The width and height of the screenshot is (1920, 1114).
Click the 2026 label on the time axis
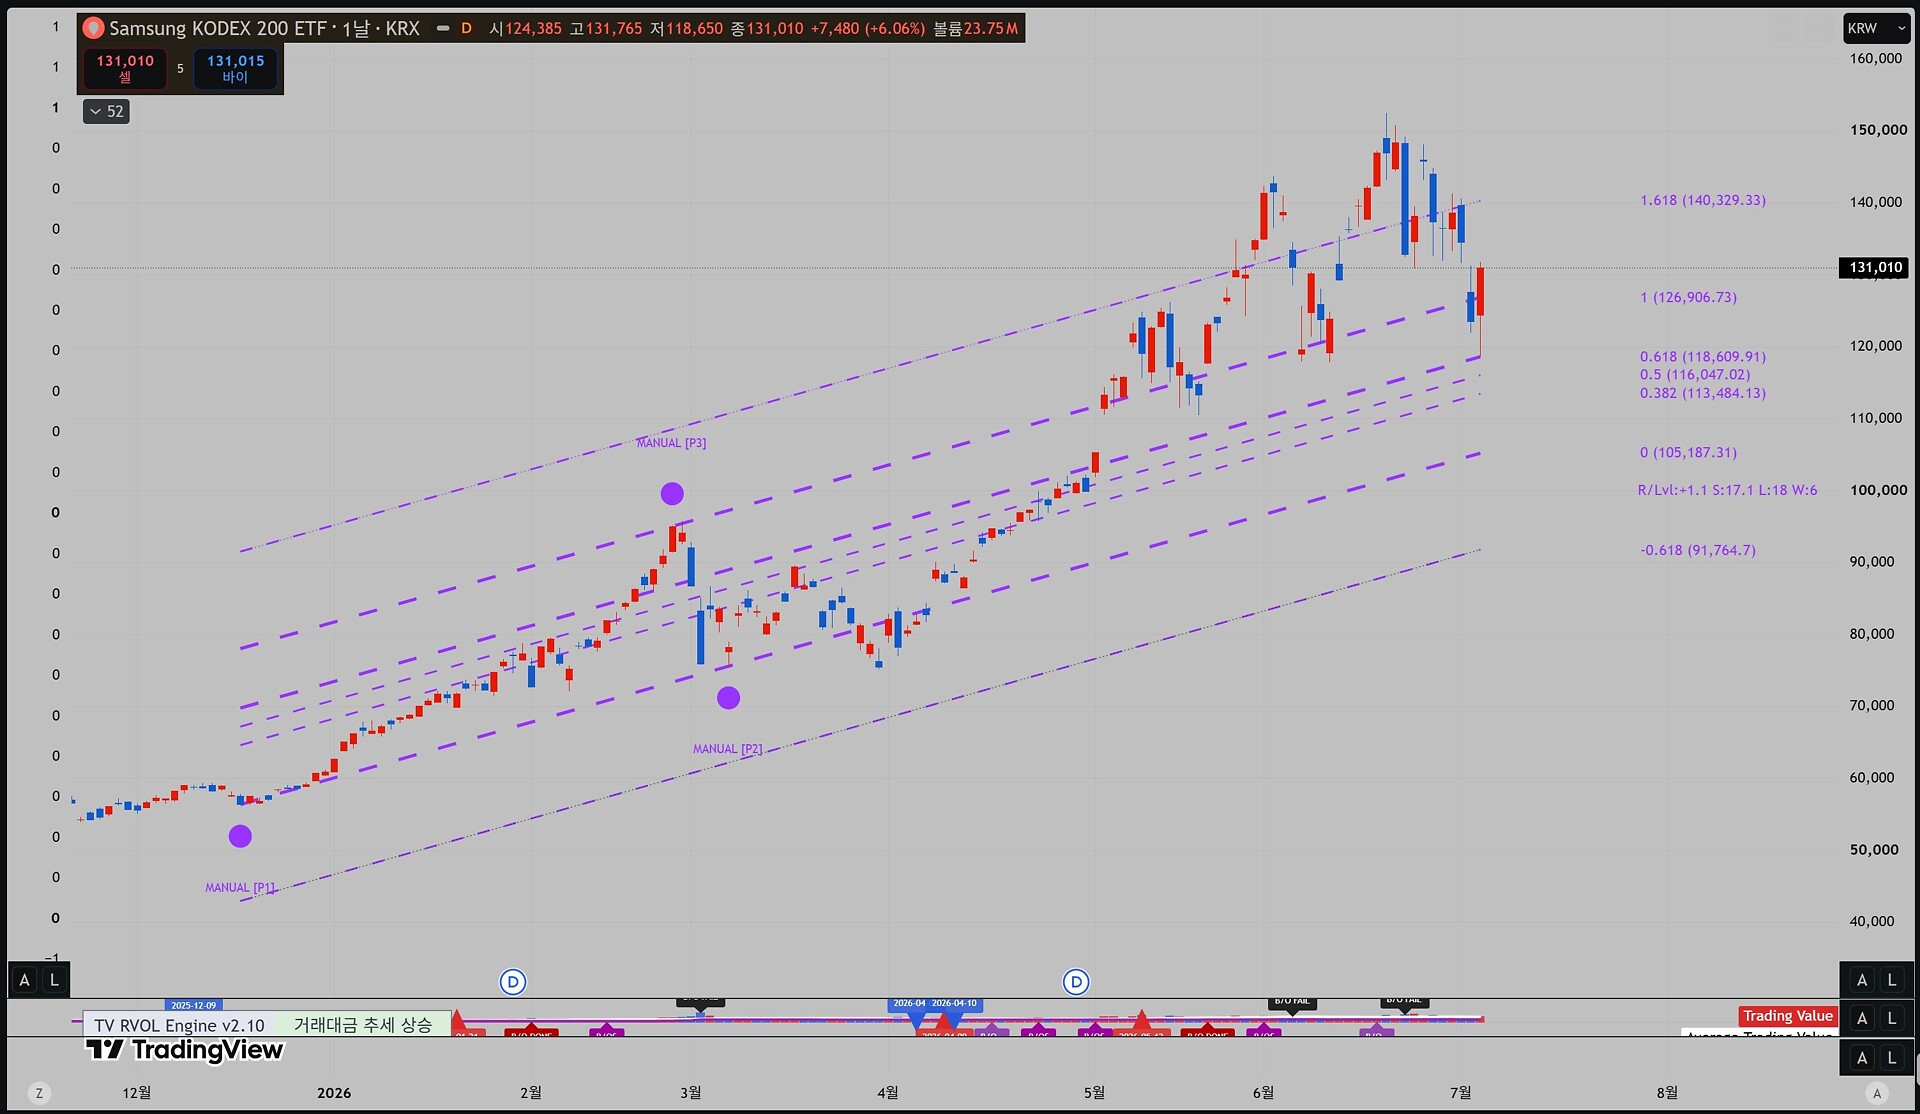[334, 1093]
